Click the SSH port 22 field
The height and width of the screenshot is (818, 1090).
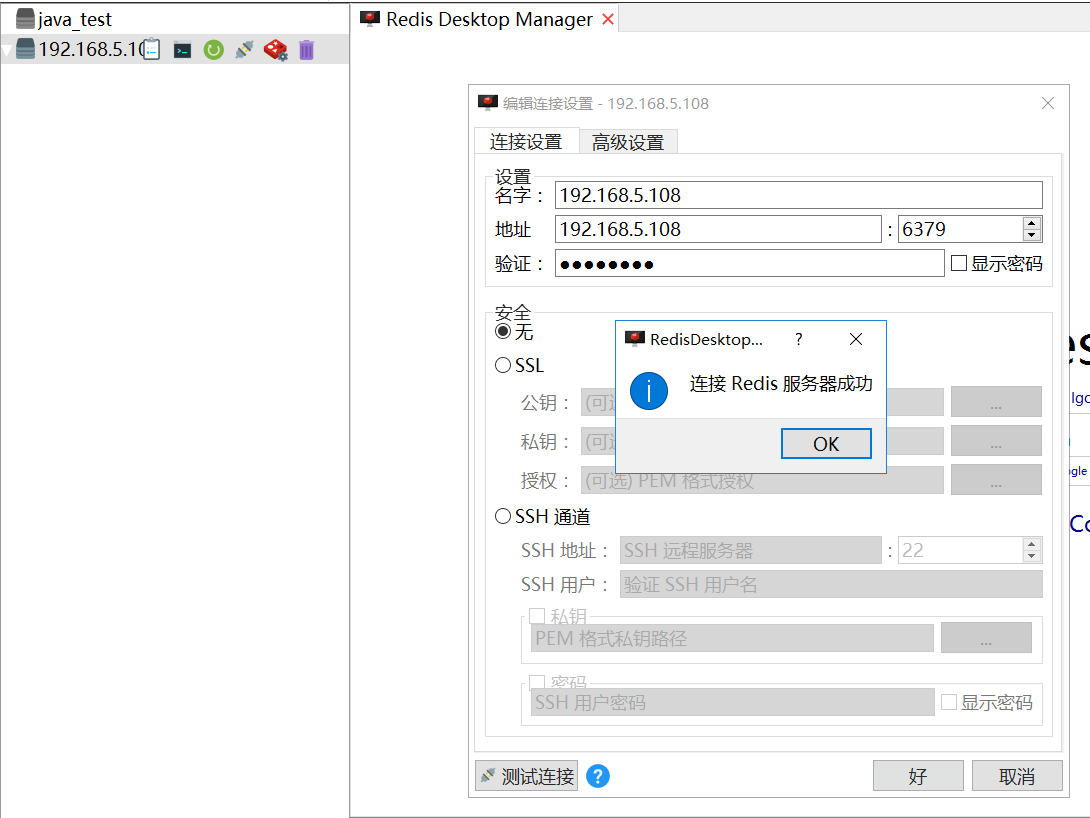pyautogui.click(x=961, y=550)
